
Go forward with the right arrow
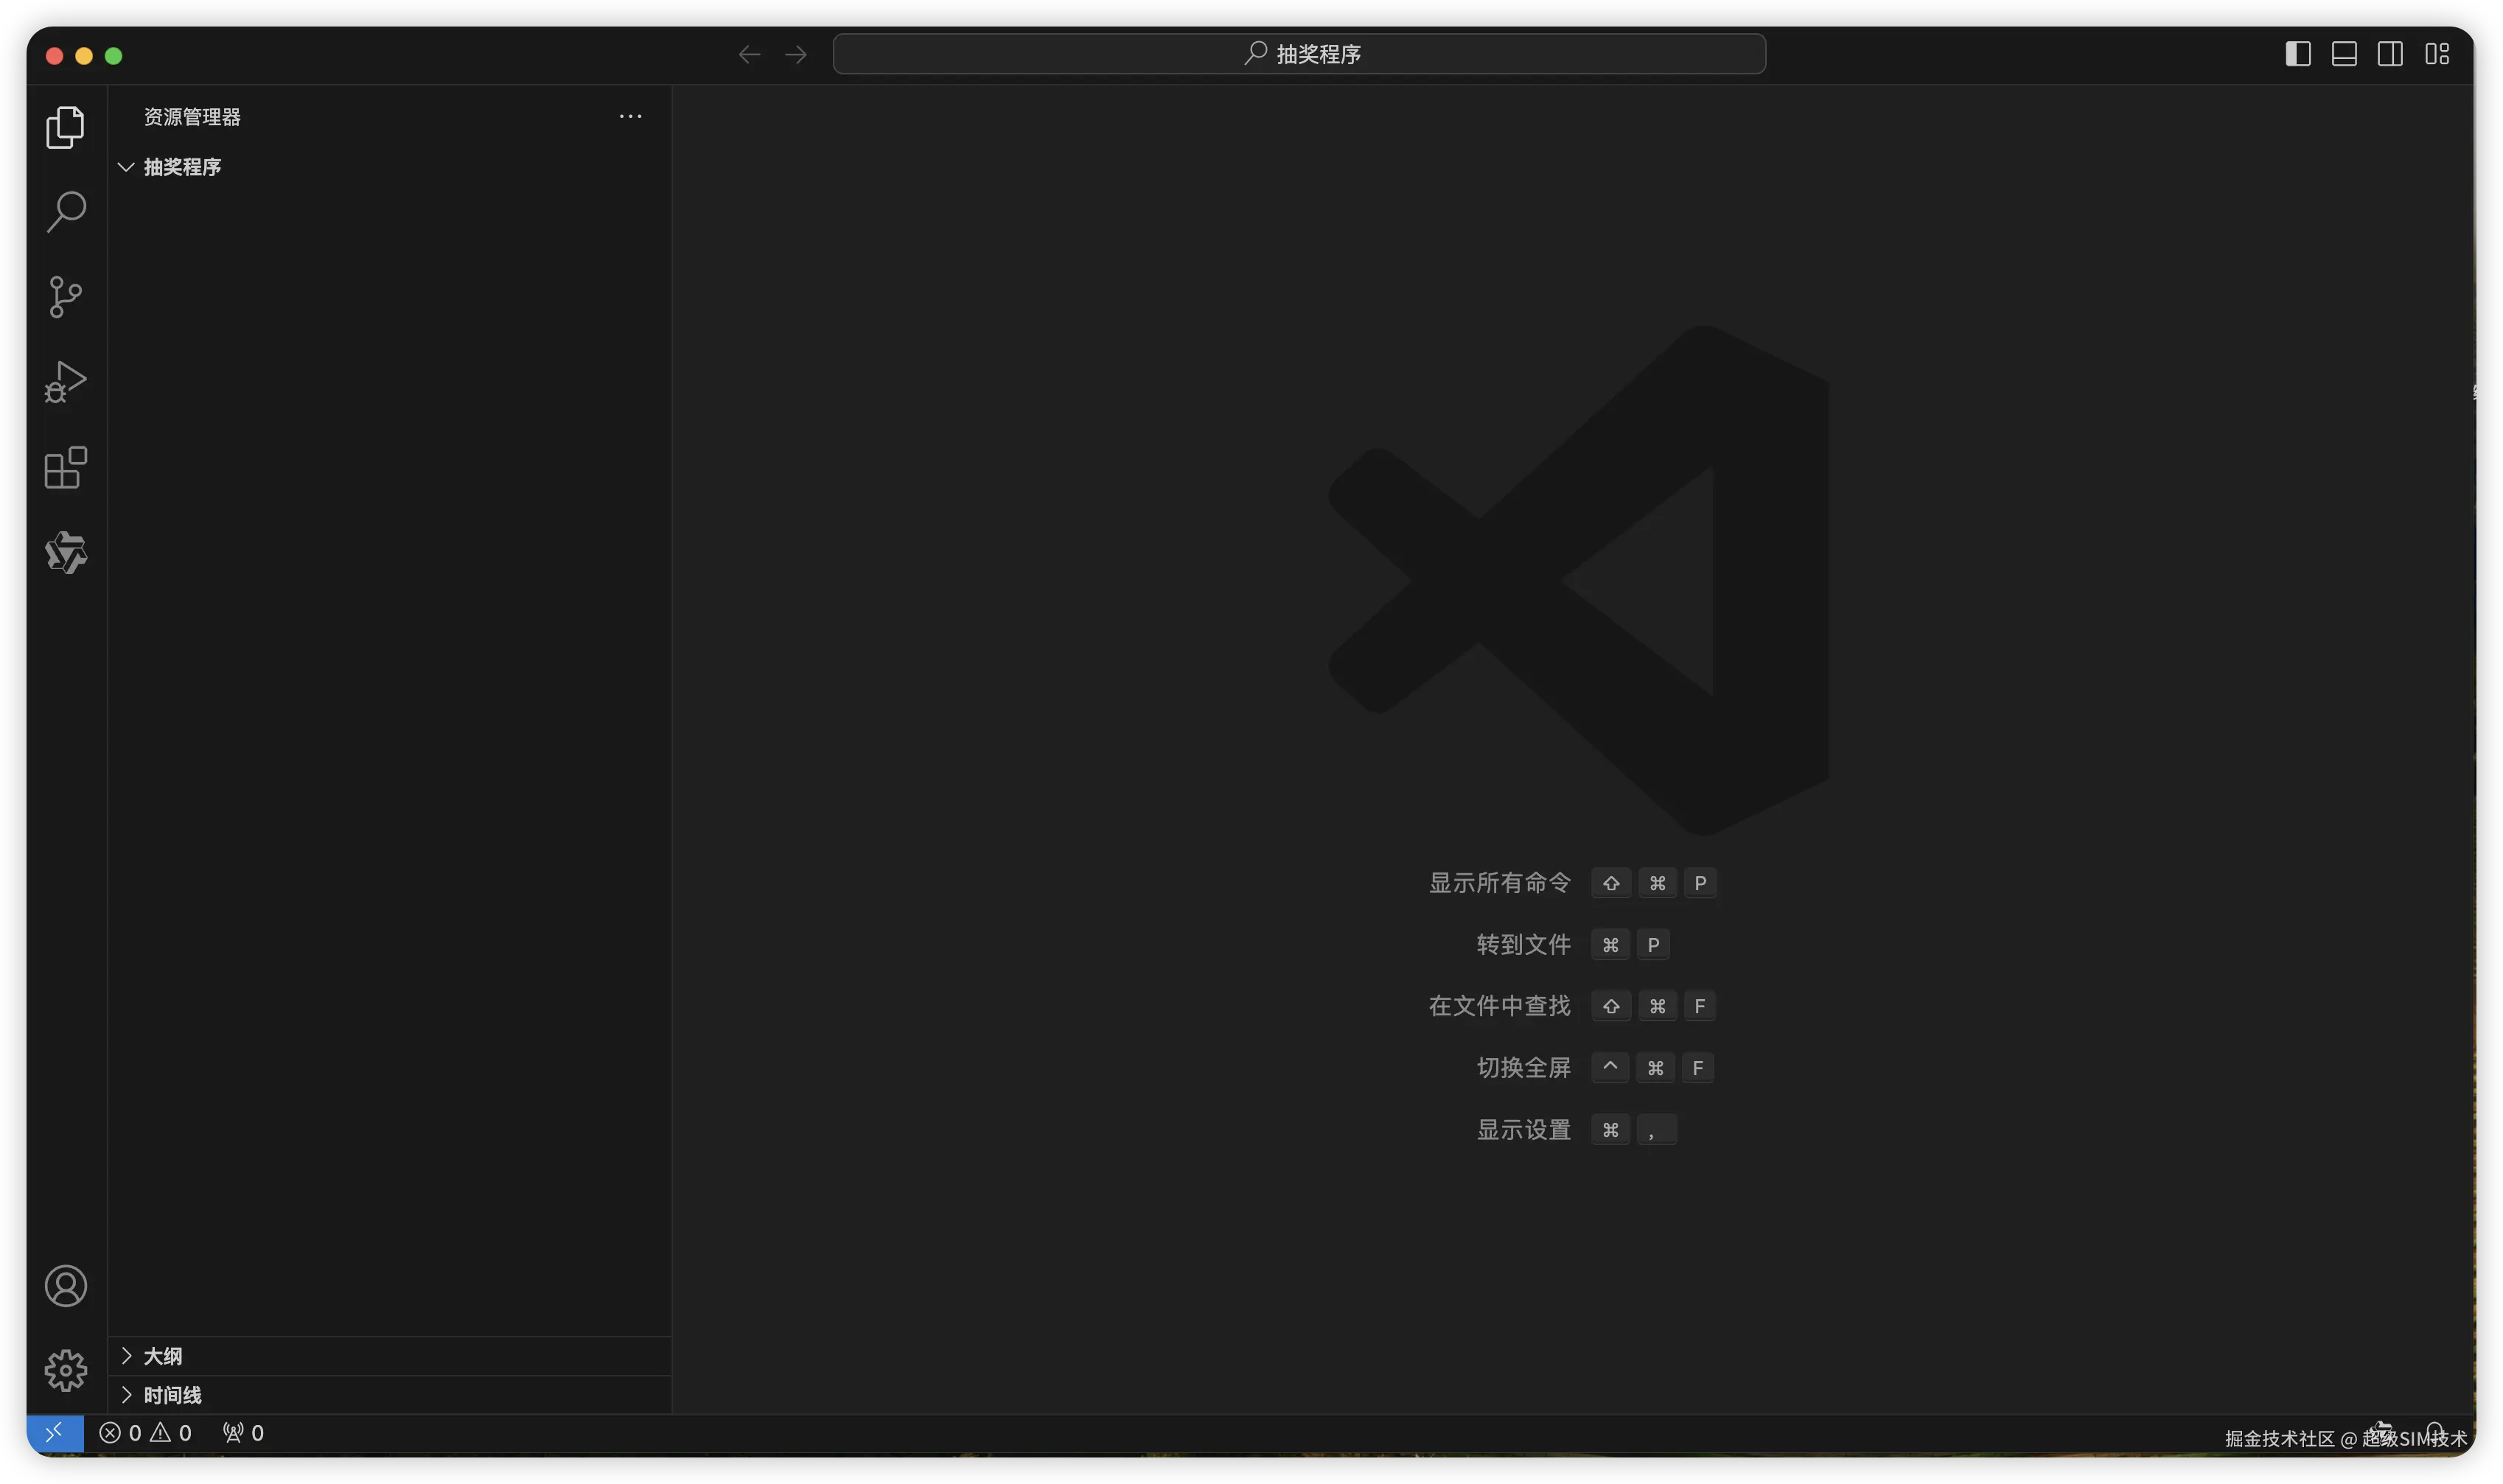point(796,54)
